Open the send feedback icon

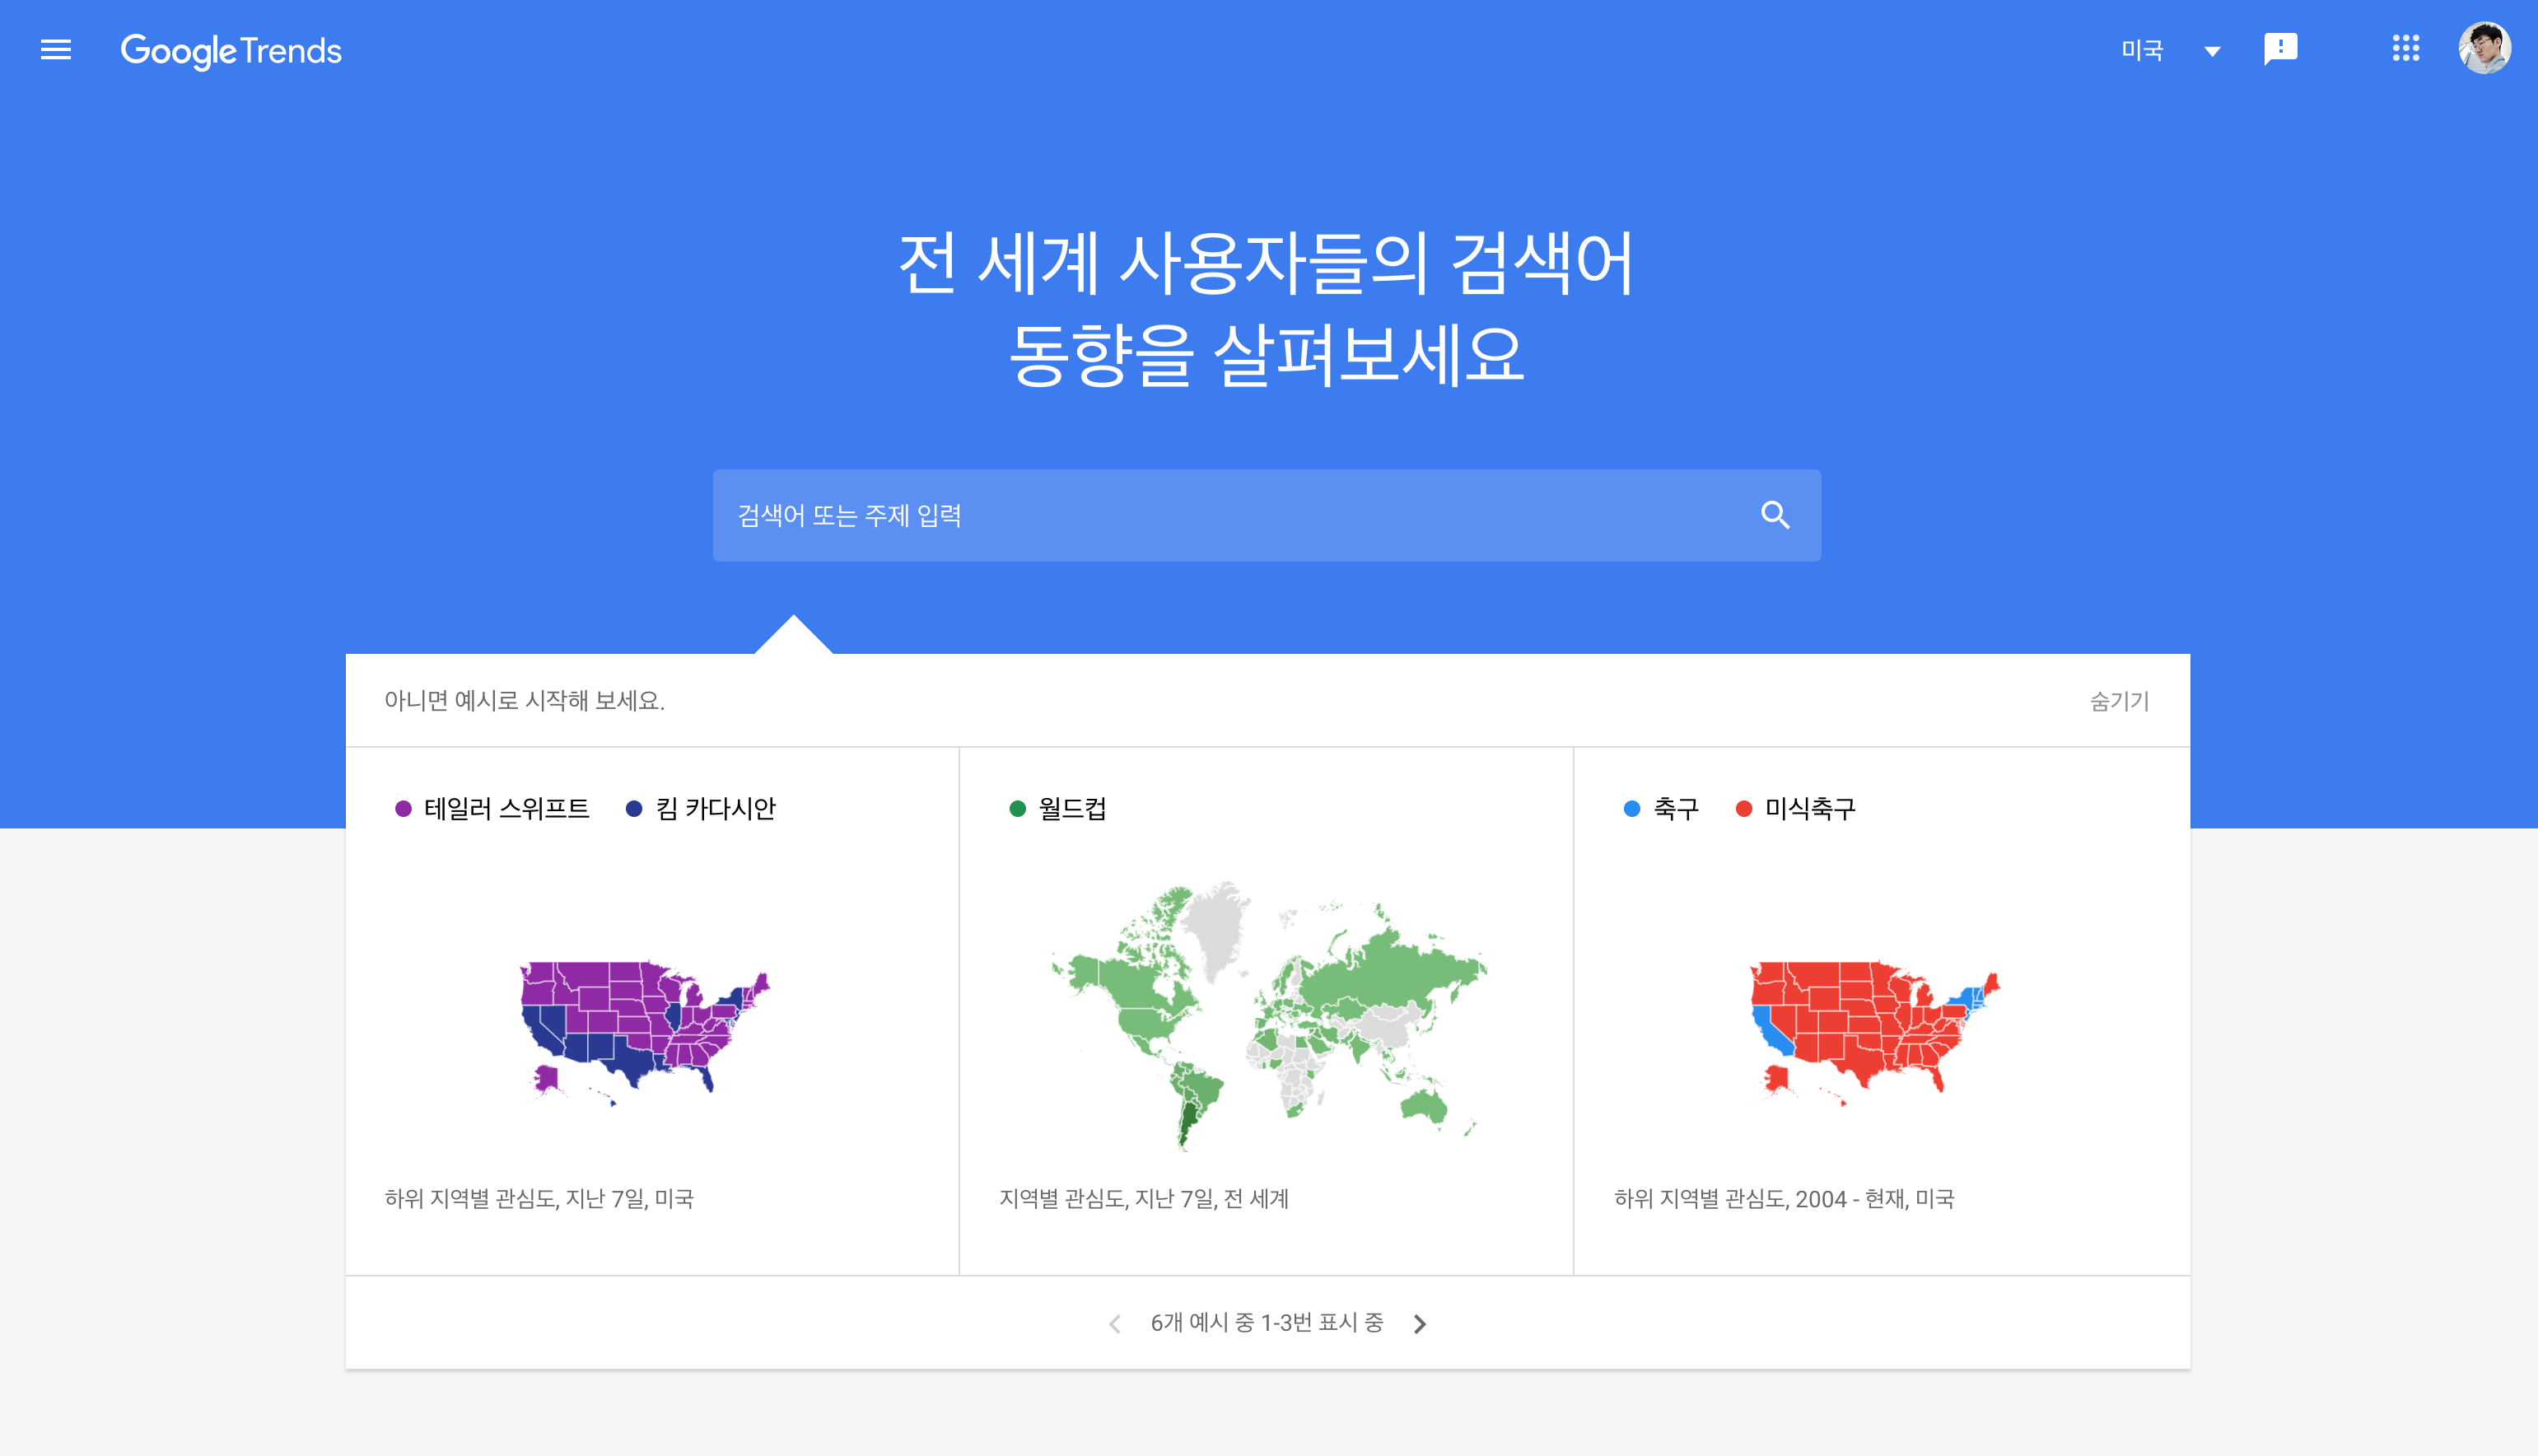tap(2280, 48)
